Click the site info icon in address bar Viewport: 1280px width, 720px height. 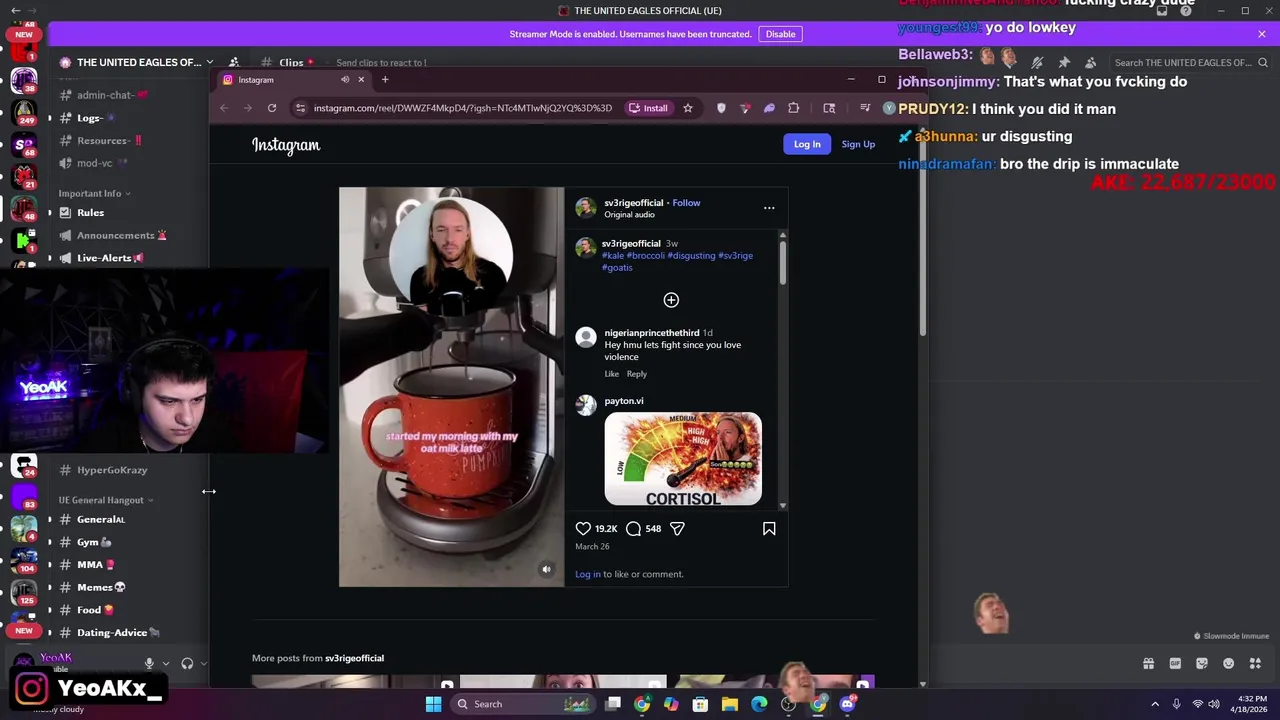[x=300, y=108]
